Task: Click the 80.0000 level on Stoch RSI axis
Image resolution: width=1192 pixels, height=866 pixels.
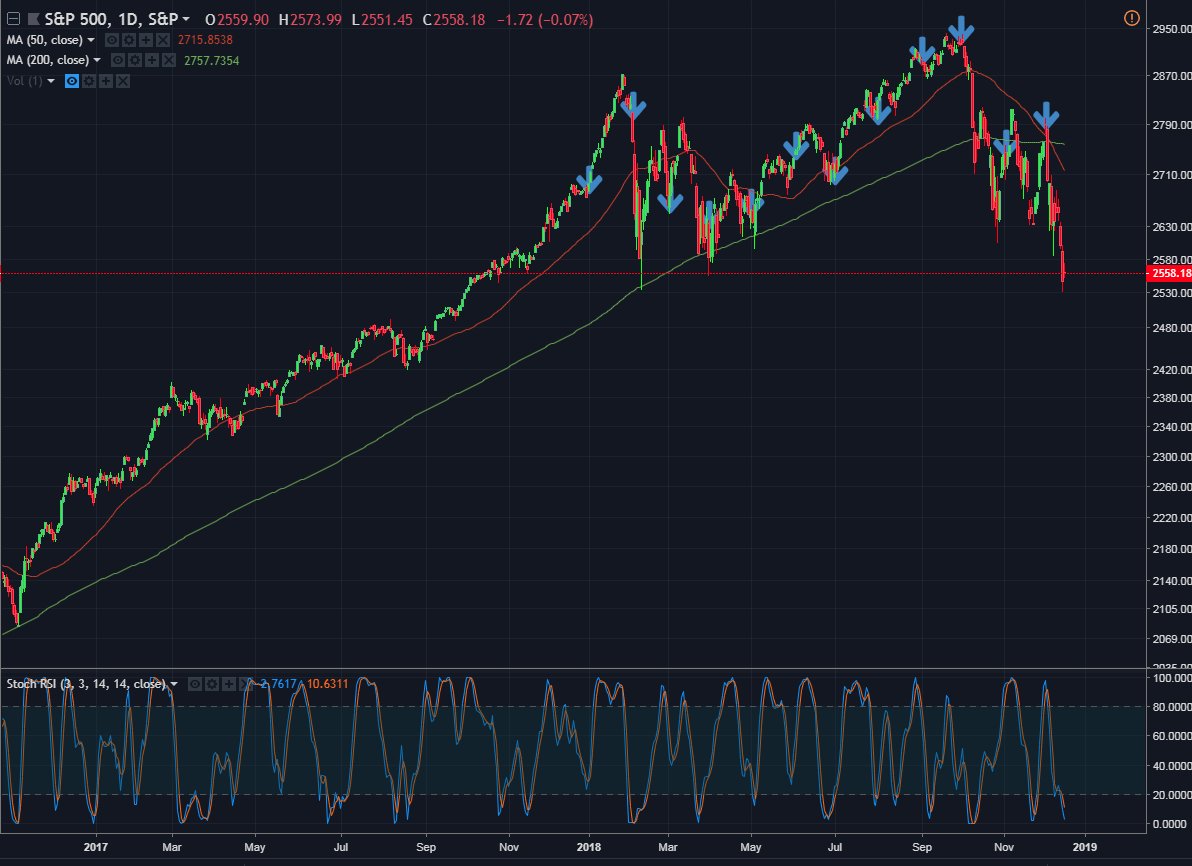Action: (x=1171, y=707)
